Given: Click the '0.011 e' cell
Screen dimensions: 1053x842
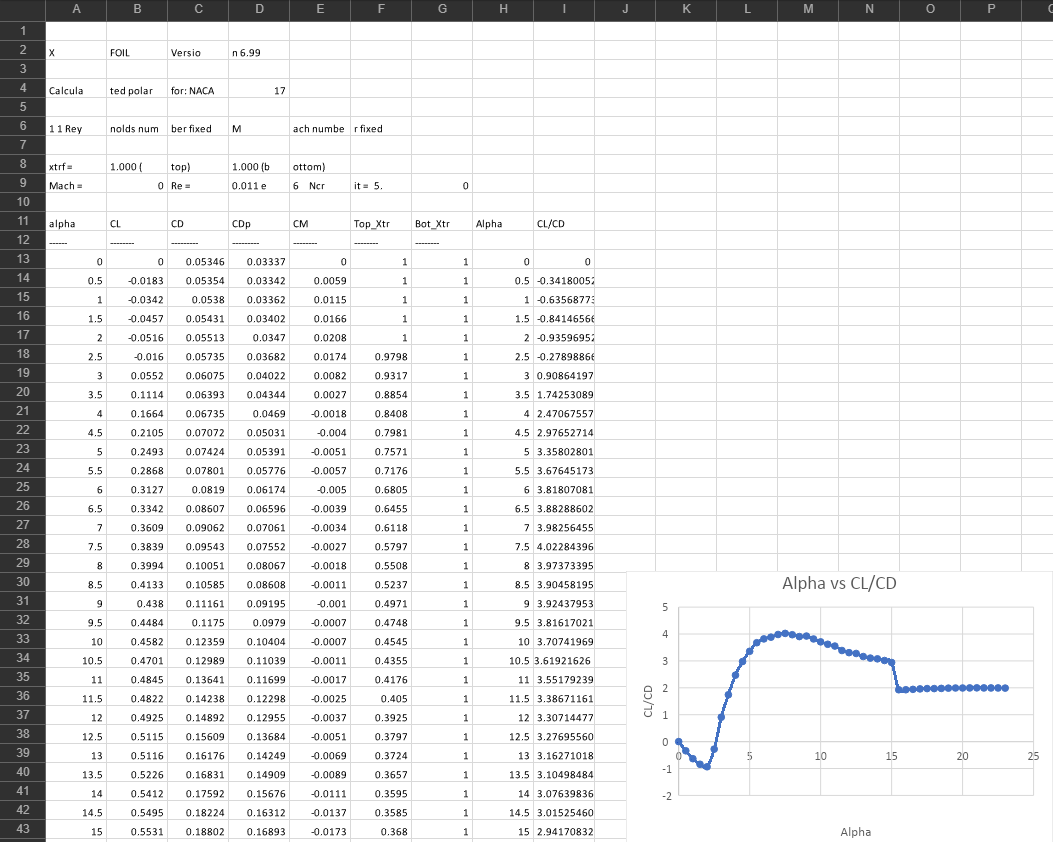Looking at the screenshot, I should [x=259, y=185].
